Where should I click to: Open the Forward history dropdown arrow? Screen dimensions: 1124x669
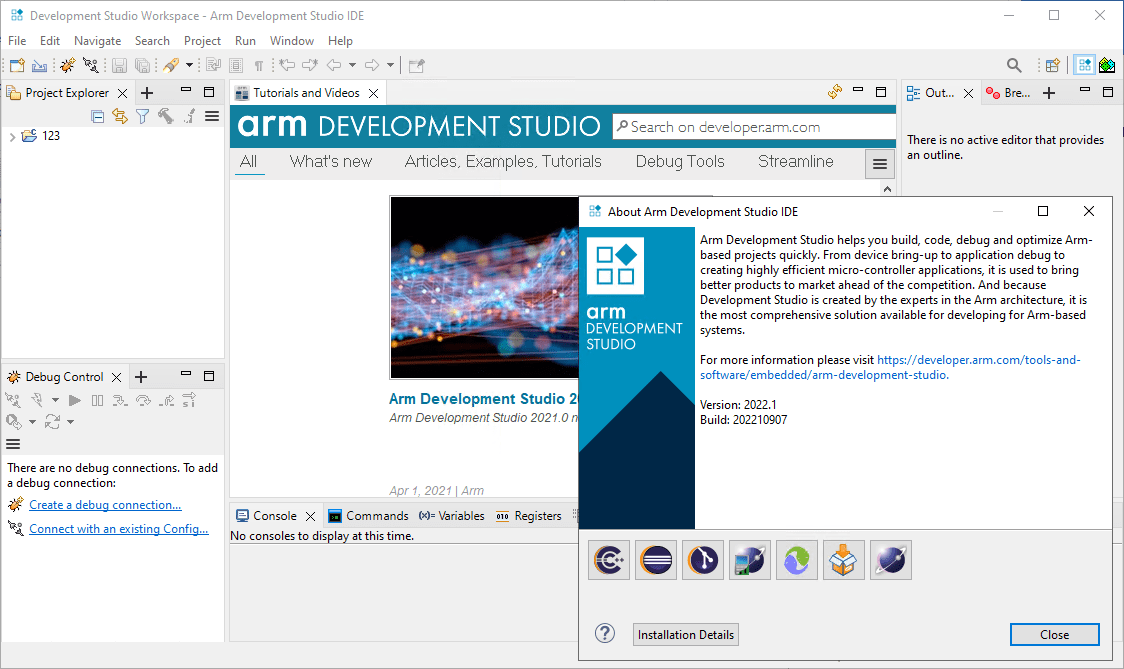click(390, 65)
